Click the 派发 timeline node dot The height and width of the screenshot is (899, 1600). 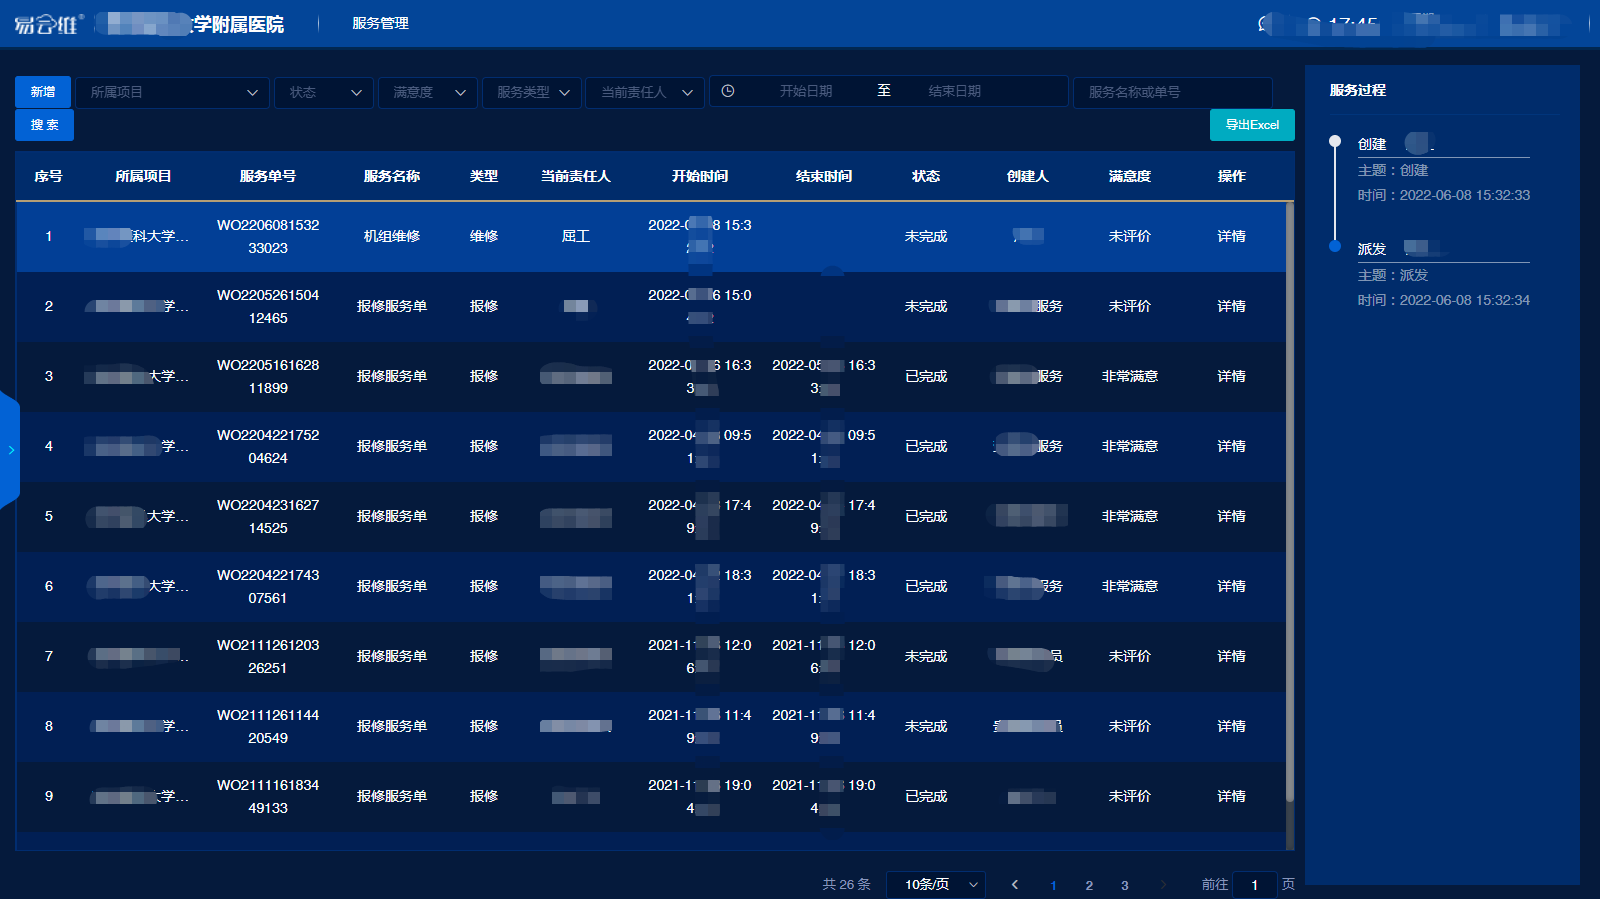tap(1334, 246)
